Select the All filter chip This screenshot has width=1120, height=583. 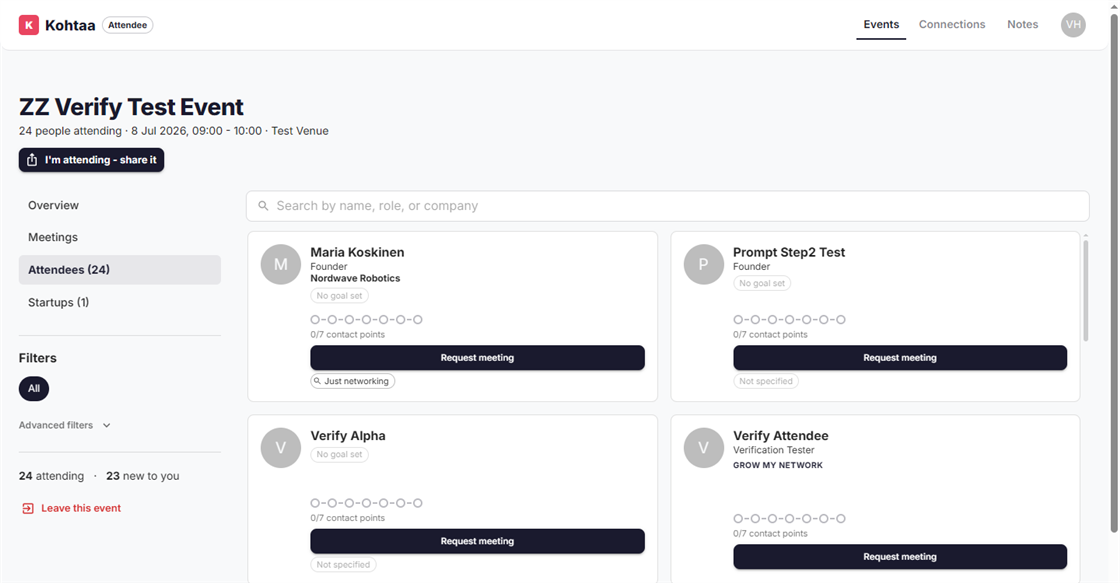[x=34, y=389]
